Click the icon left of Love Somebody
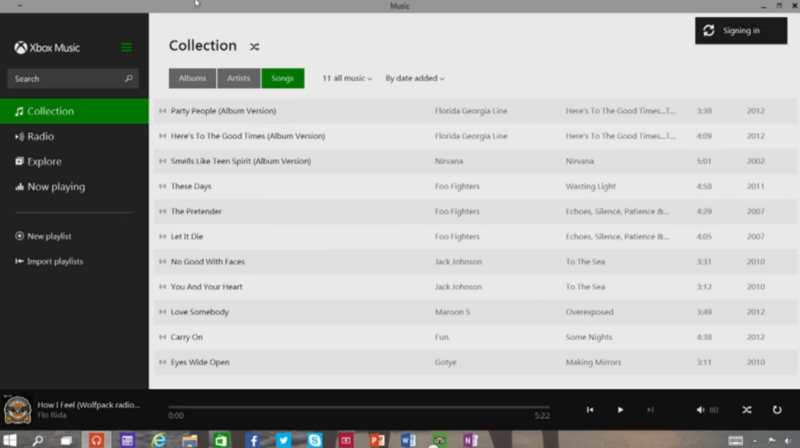Image resolution: width=800 pixels, height=448 pixels. click(x=162, y=312)
